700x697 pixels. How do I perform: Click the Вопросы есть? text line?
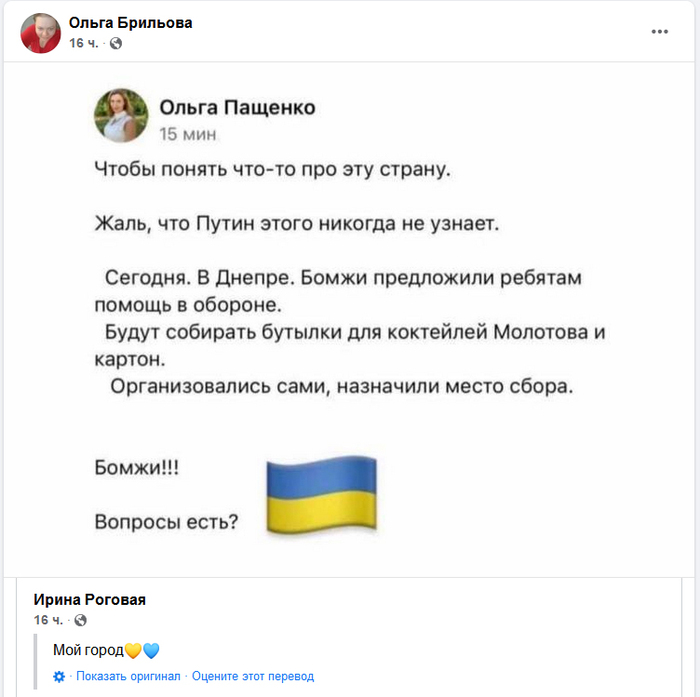[x=166, y=521]
